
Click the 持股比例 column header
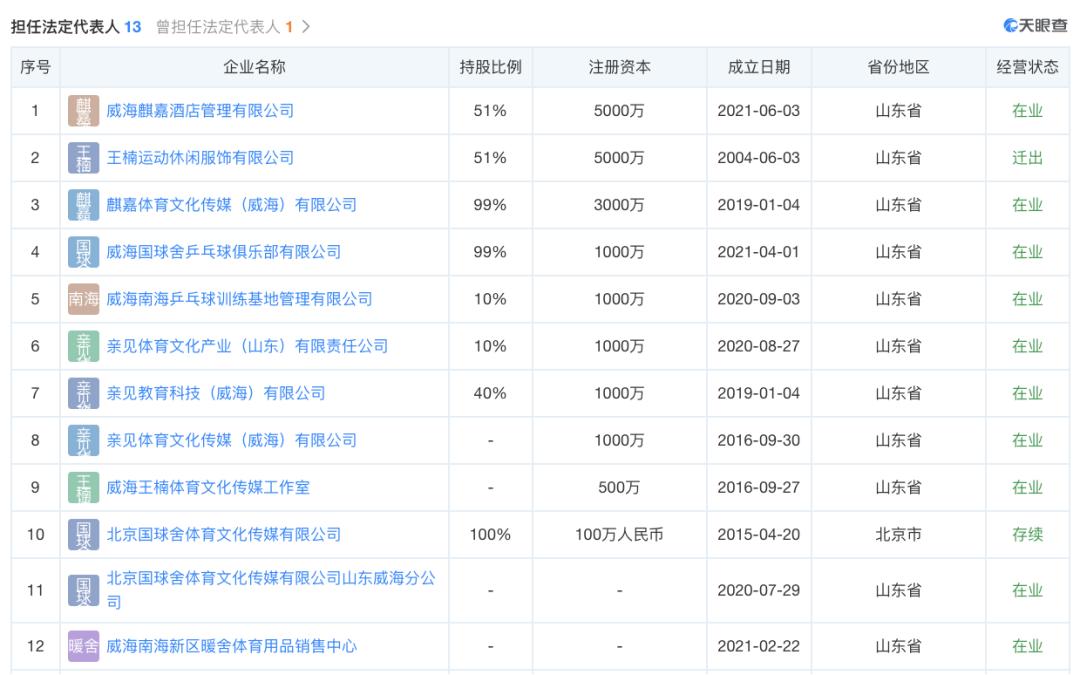click(490, 67)
